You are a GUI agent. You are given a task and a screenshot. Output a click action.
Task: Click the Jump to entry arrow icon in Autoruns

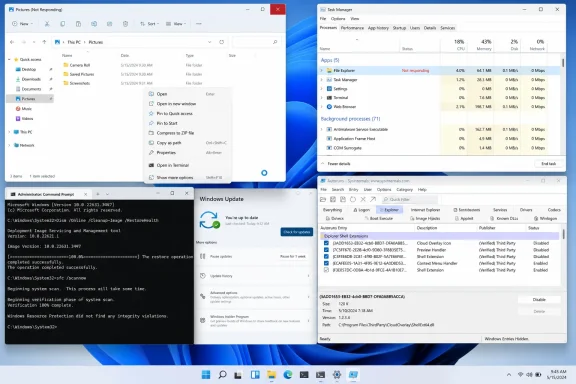point(373,199)
